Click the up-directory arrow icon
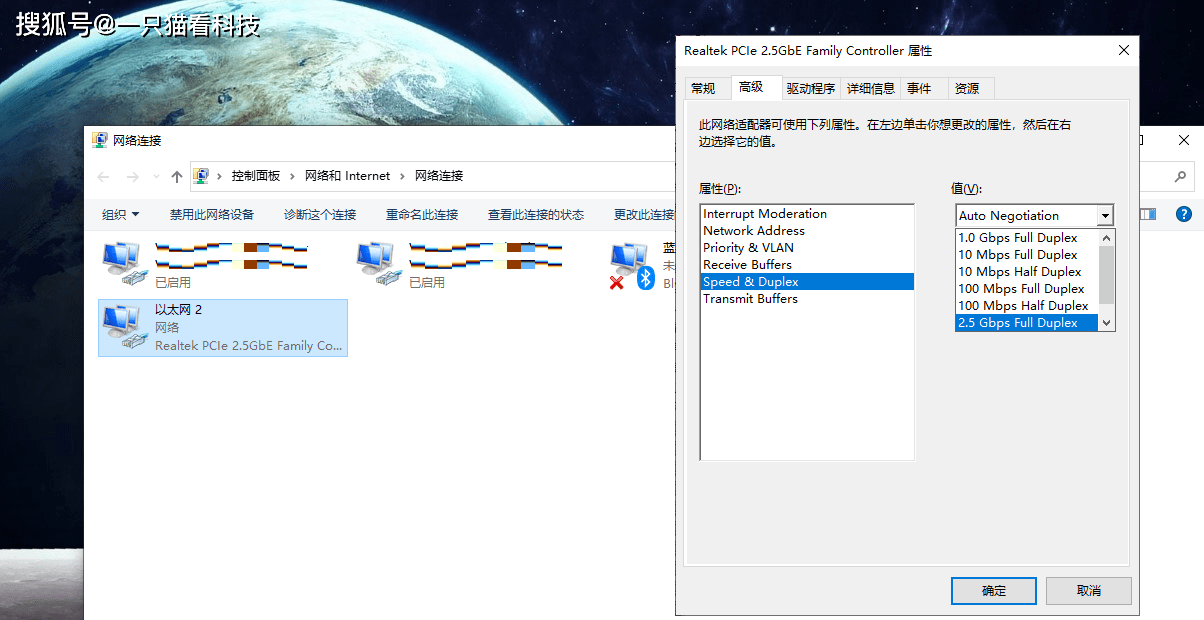1204x620 pixels. pos(177,176)
